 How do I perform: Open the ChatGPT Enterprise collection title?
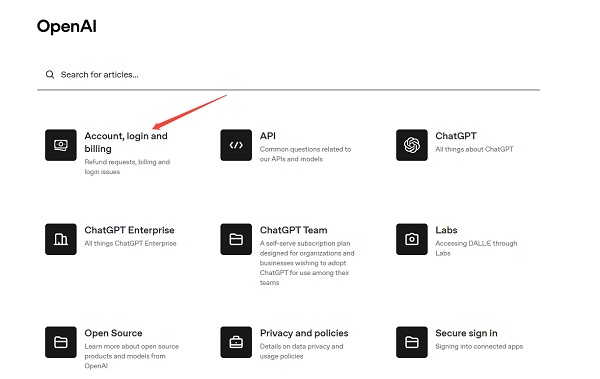click(x=129, y=230)
